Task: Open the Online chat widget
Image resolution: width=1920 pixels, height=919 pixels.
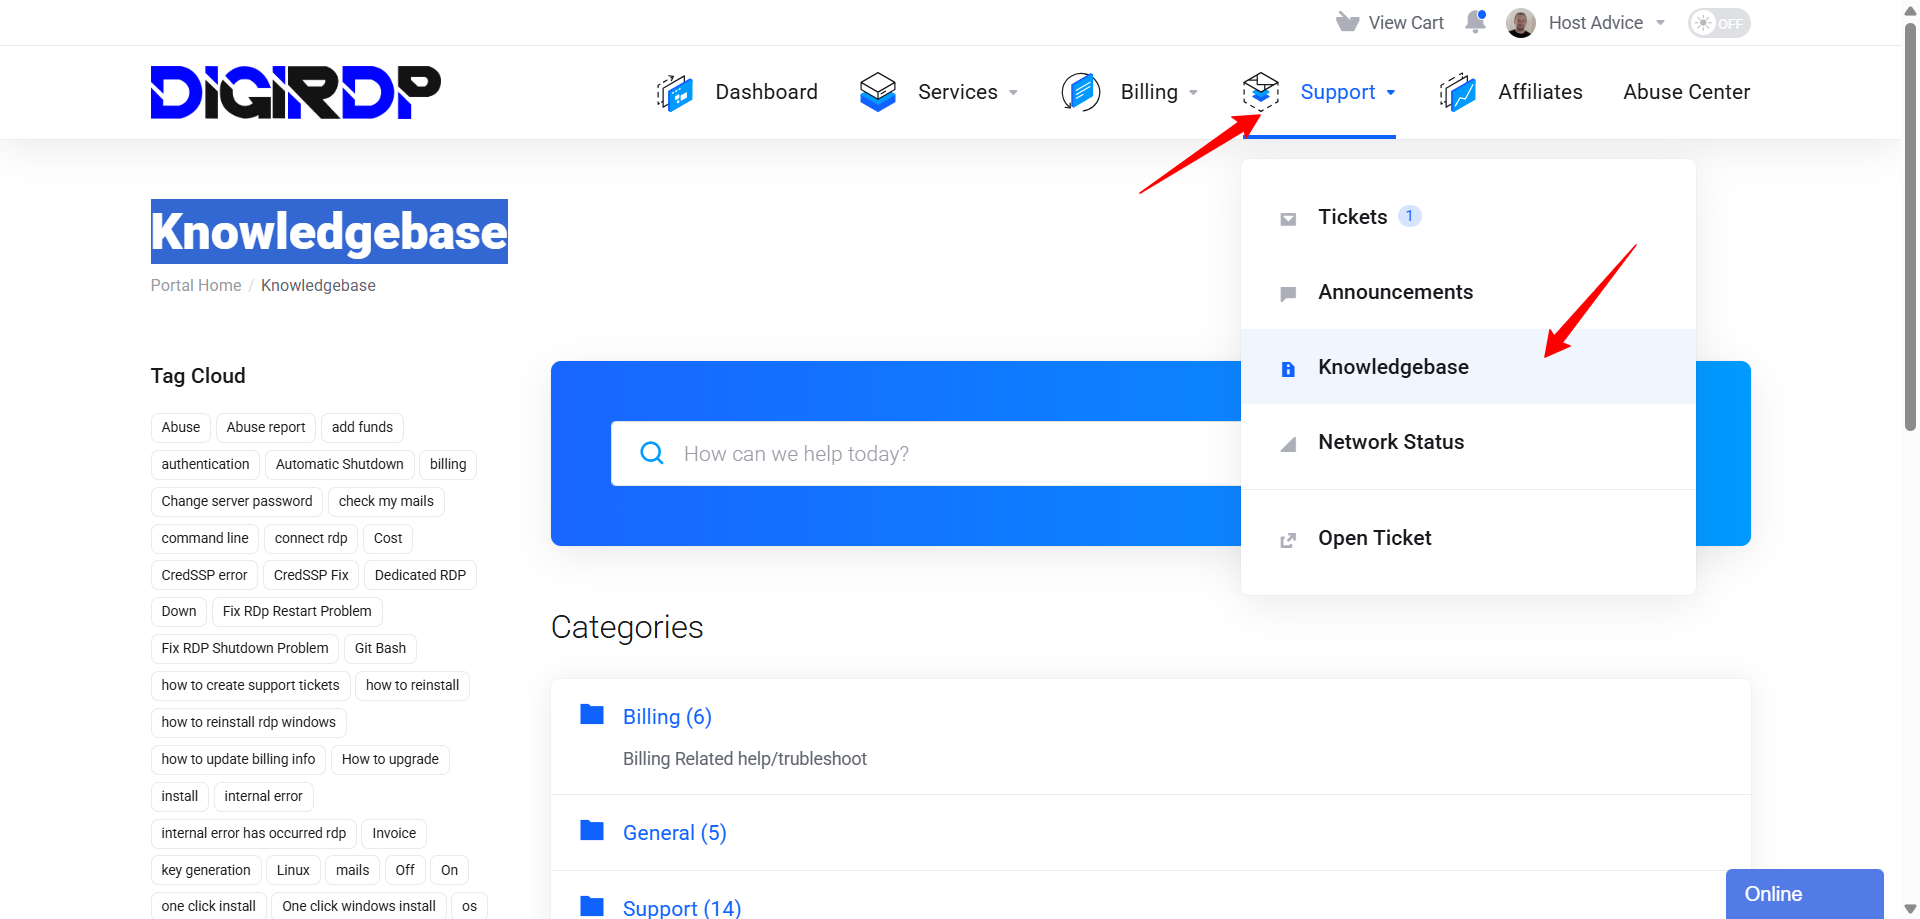Action: (x=1804, y=894)
